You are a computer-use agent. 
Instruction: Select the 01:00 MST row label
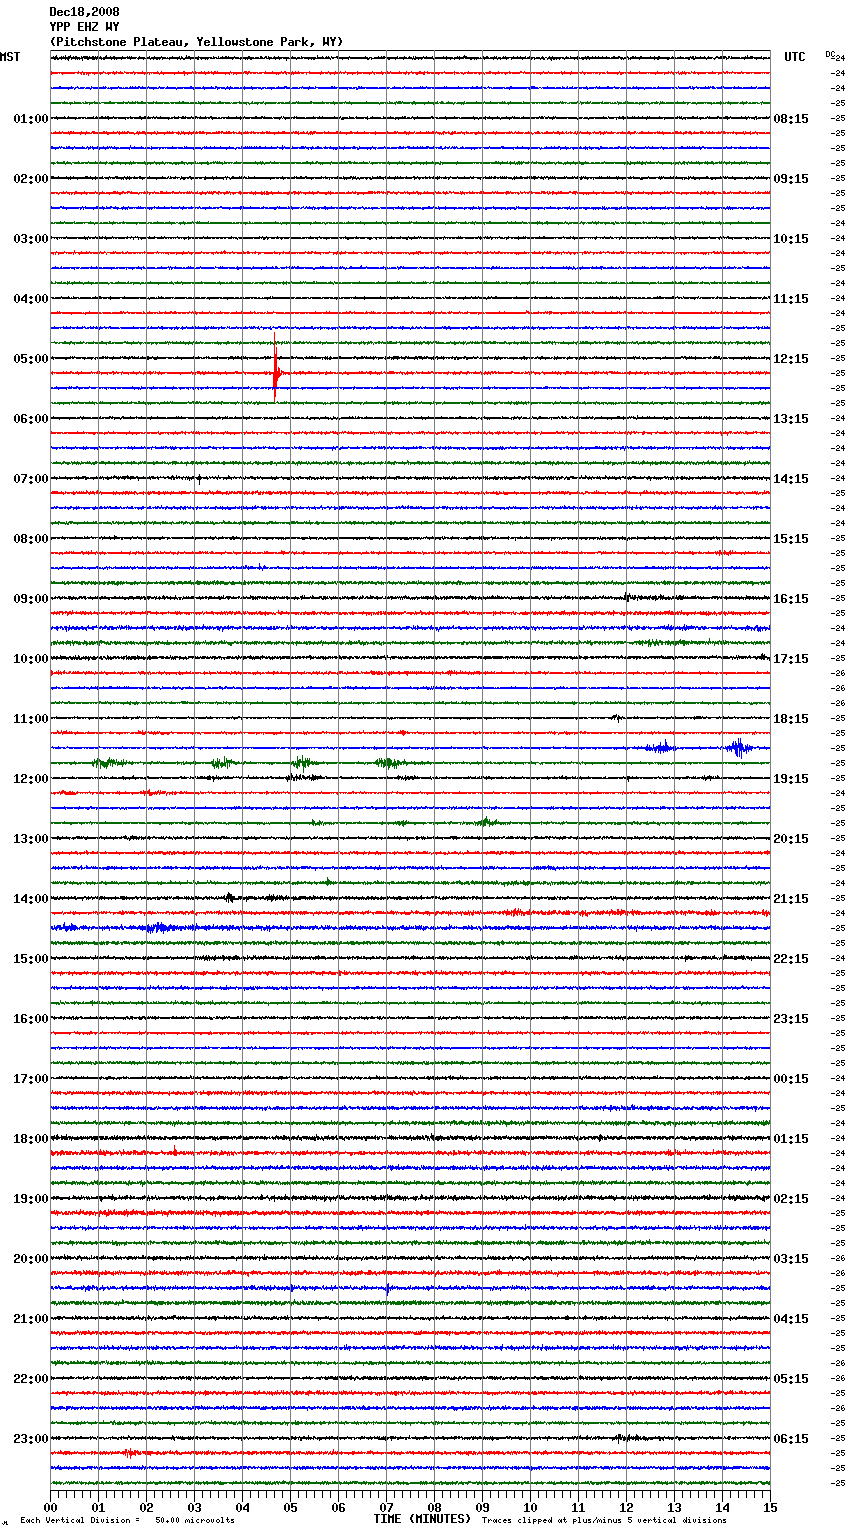31,119
